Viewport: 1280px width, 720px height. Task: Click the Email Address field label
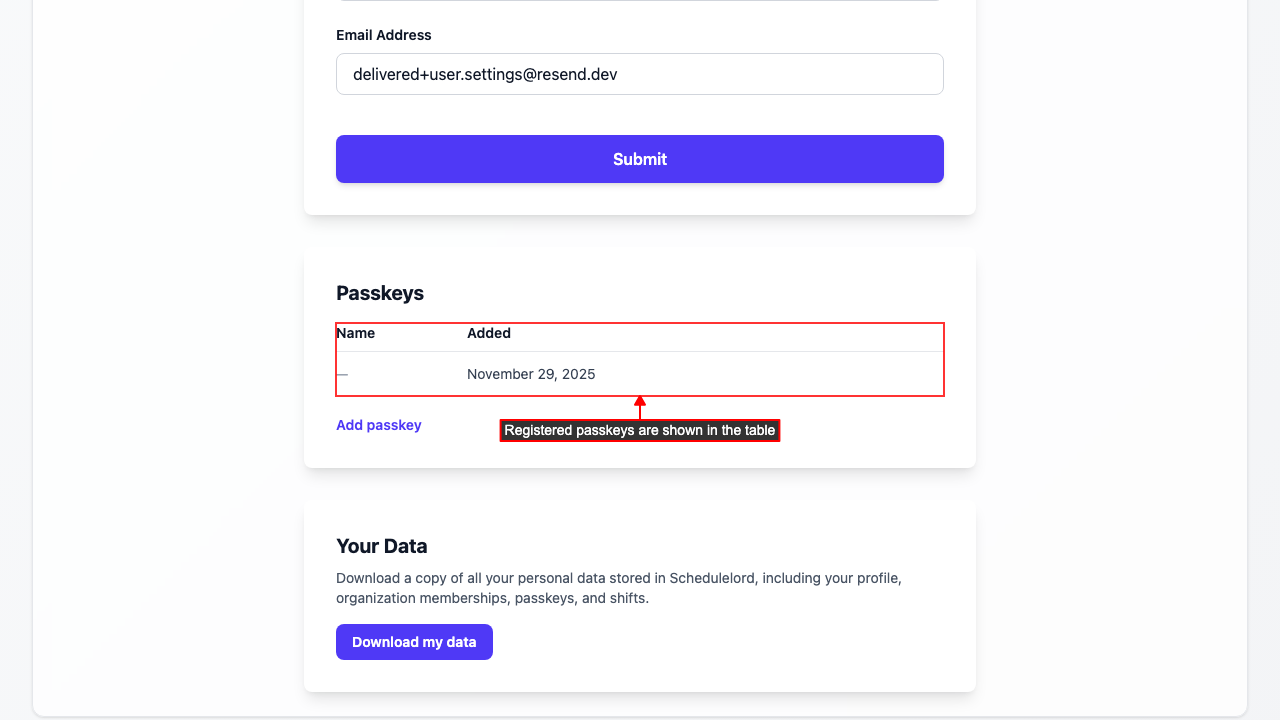384,35
